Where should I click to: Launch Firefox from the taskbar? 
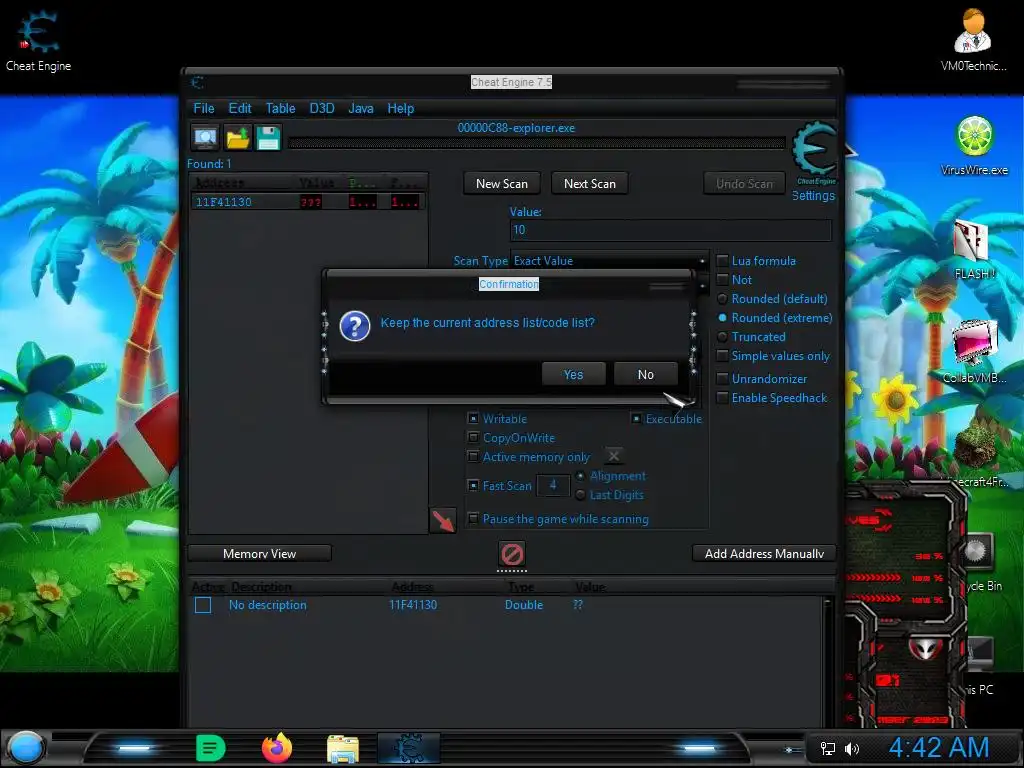coord(277,748)
